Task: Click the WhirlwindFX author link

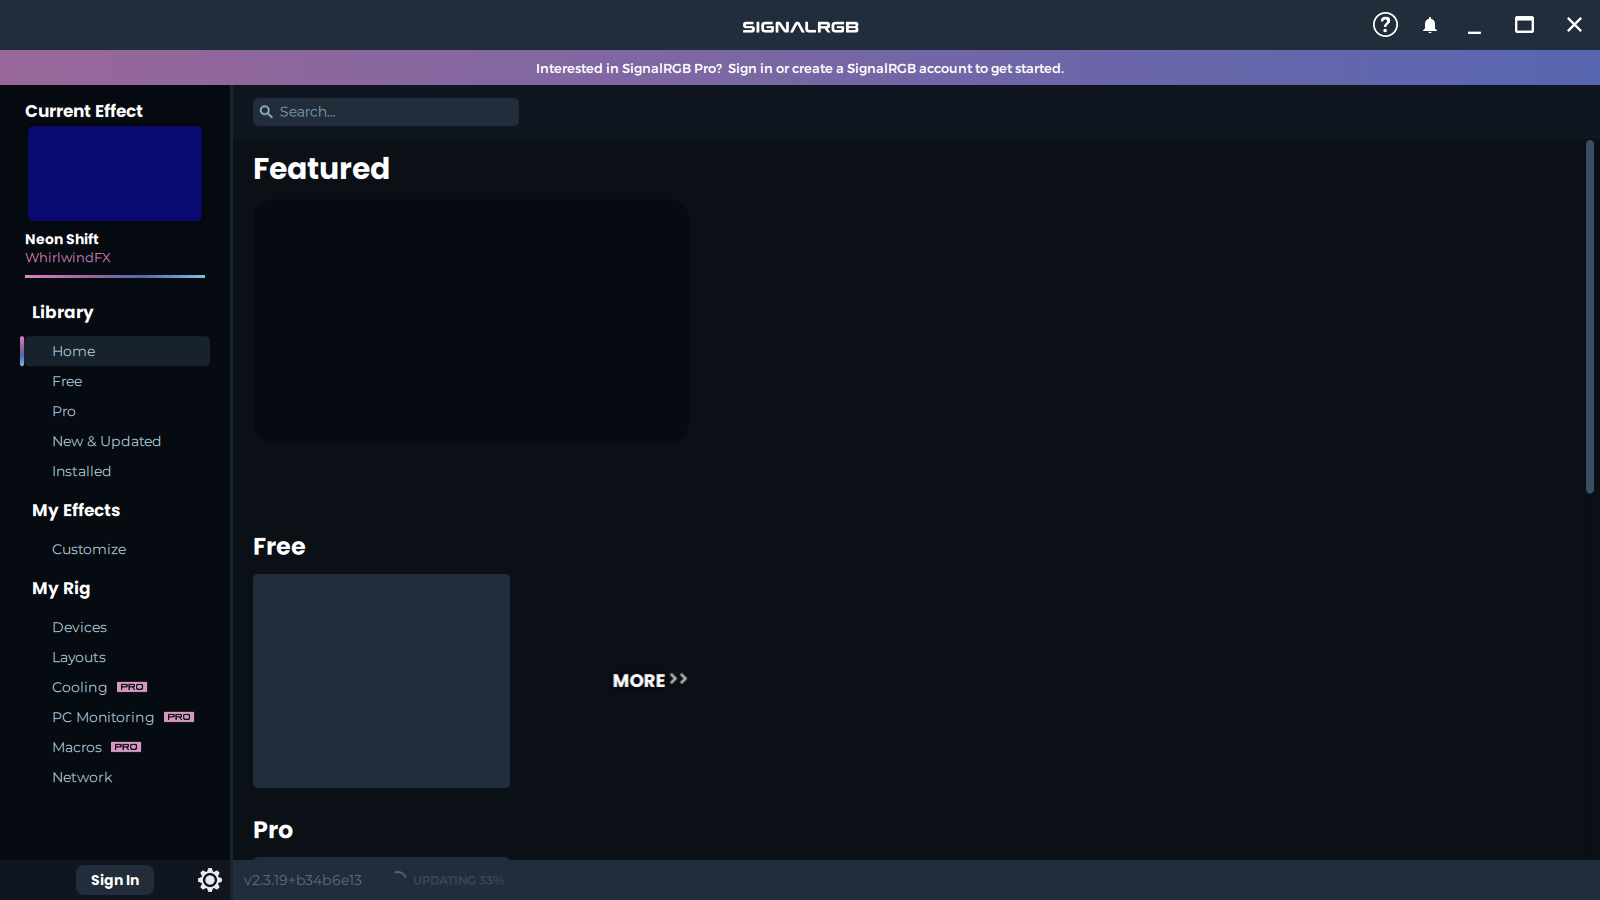Action: click(68, 257)
